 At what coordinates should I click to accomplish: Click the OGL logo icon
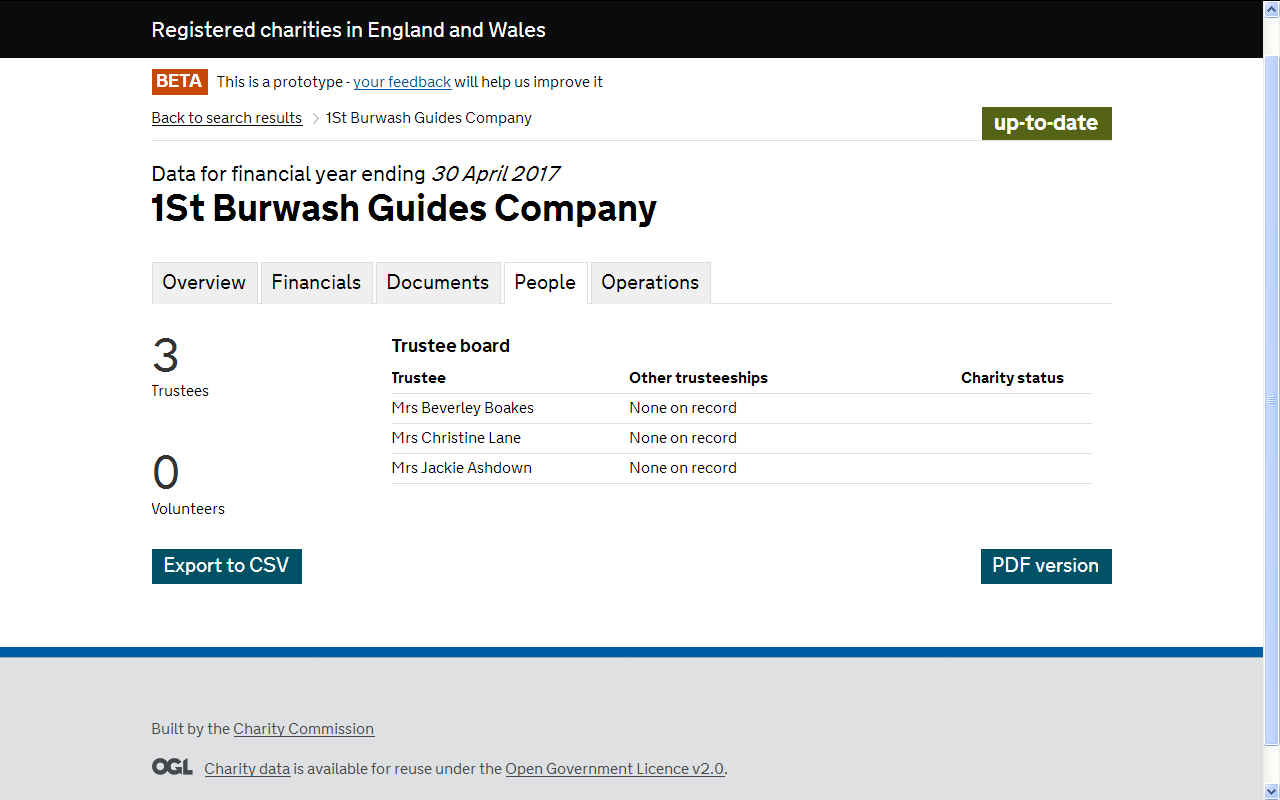(x=172, y=767)
